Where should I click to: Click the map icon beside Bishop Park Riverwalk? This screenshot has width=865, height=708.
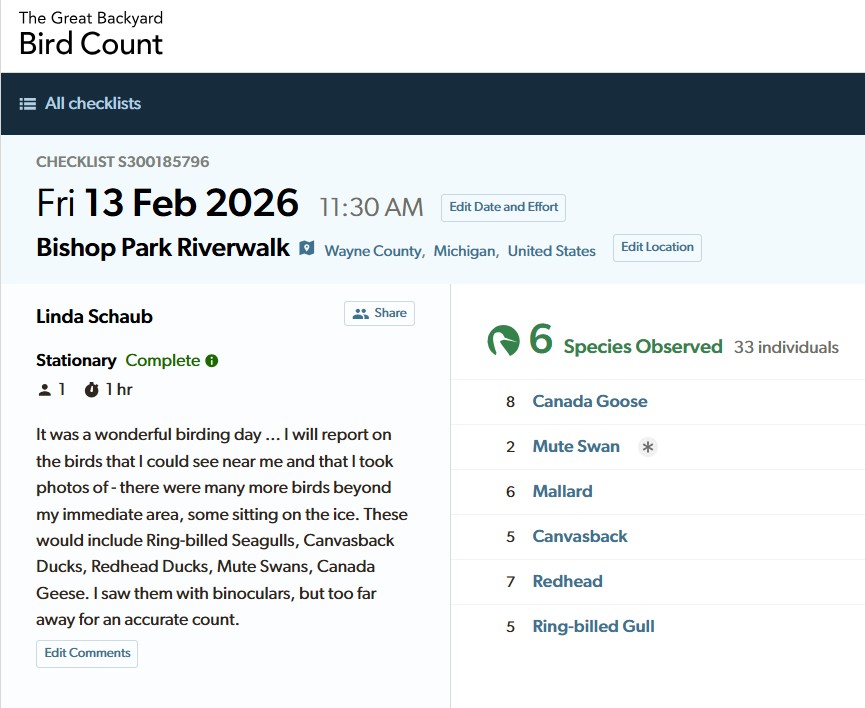coord(307,248)
